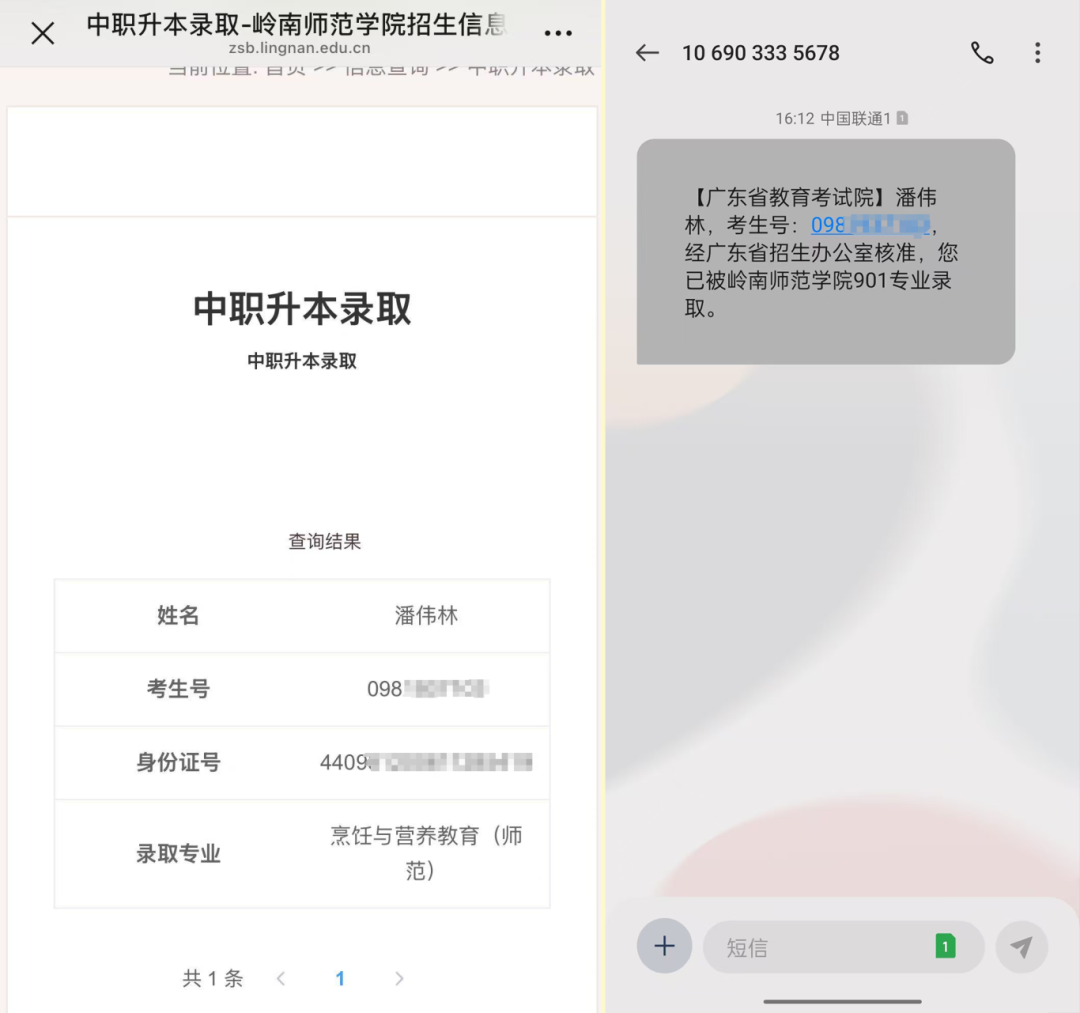Tap the plus attachment button in messaging

pos(664,946)
